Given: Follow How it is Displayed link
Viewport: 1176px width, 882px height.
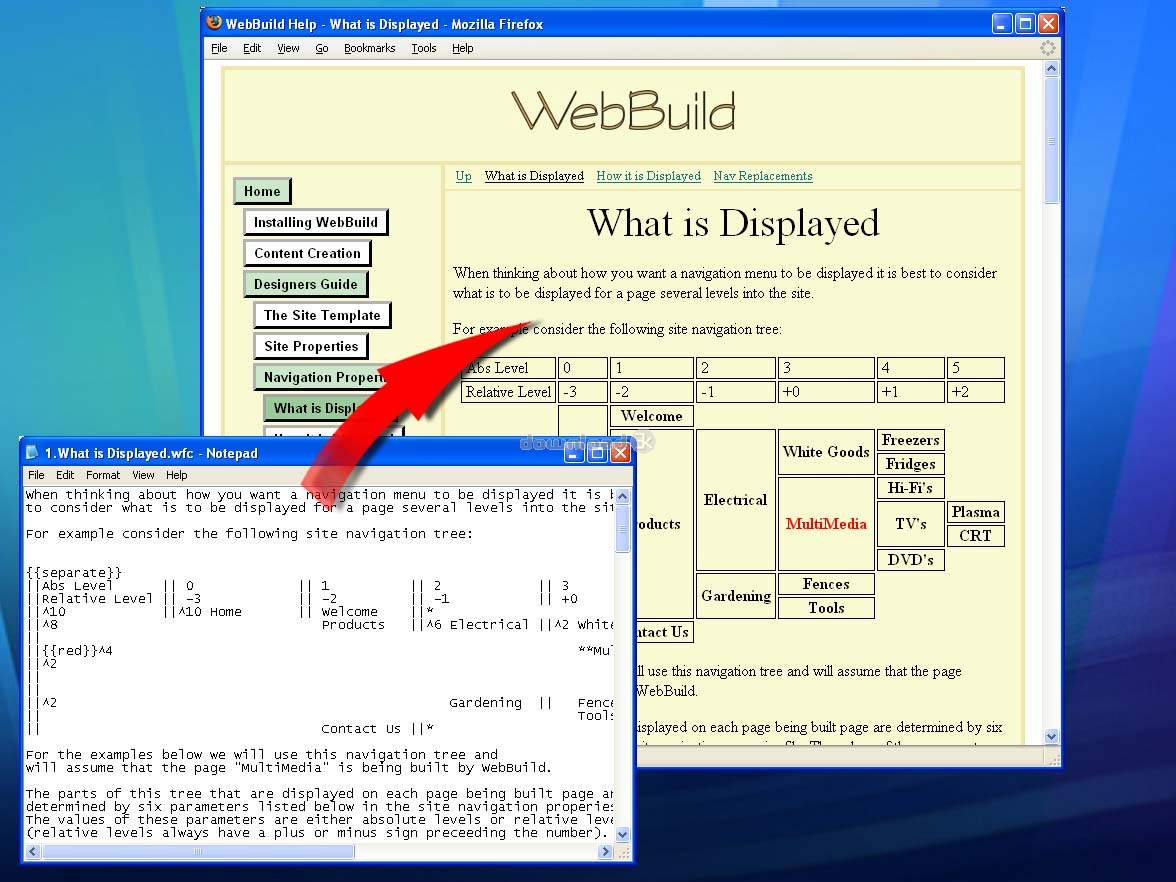Looking at the screenshot, I should pos(649,176).
